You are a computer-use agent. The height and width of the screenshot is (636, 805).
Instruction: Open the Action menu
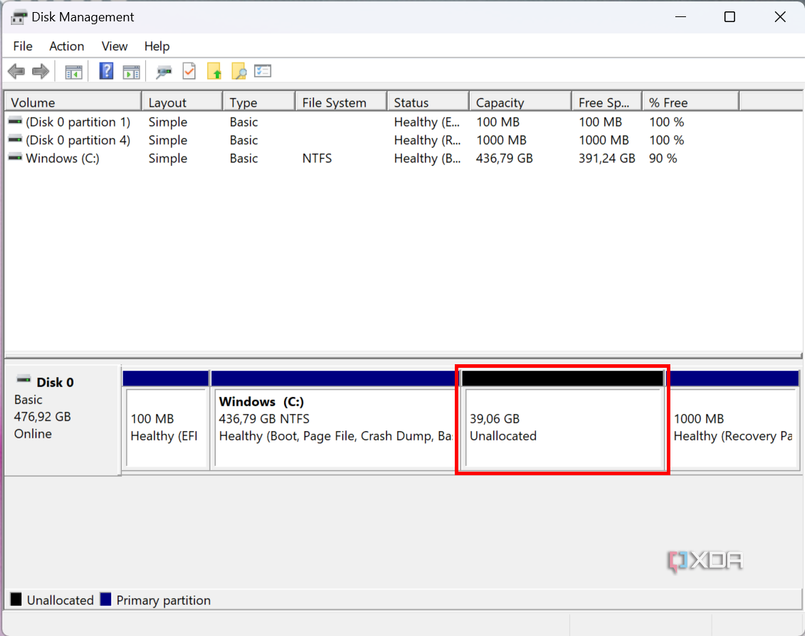67,46
